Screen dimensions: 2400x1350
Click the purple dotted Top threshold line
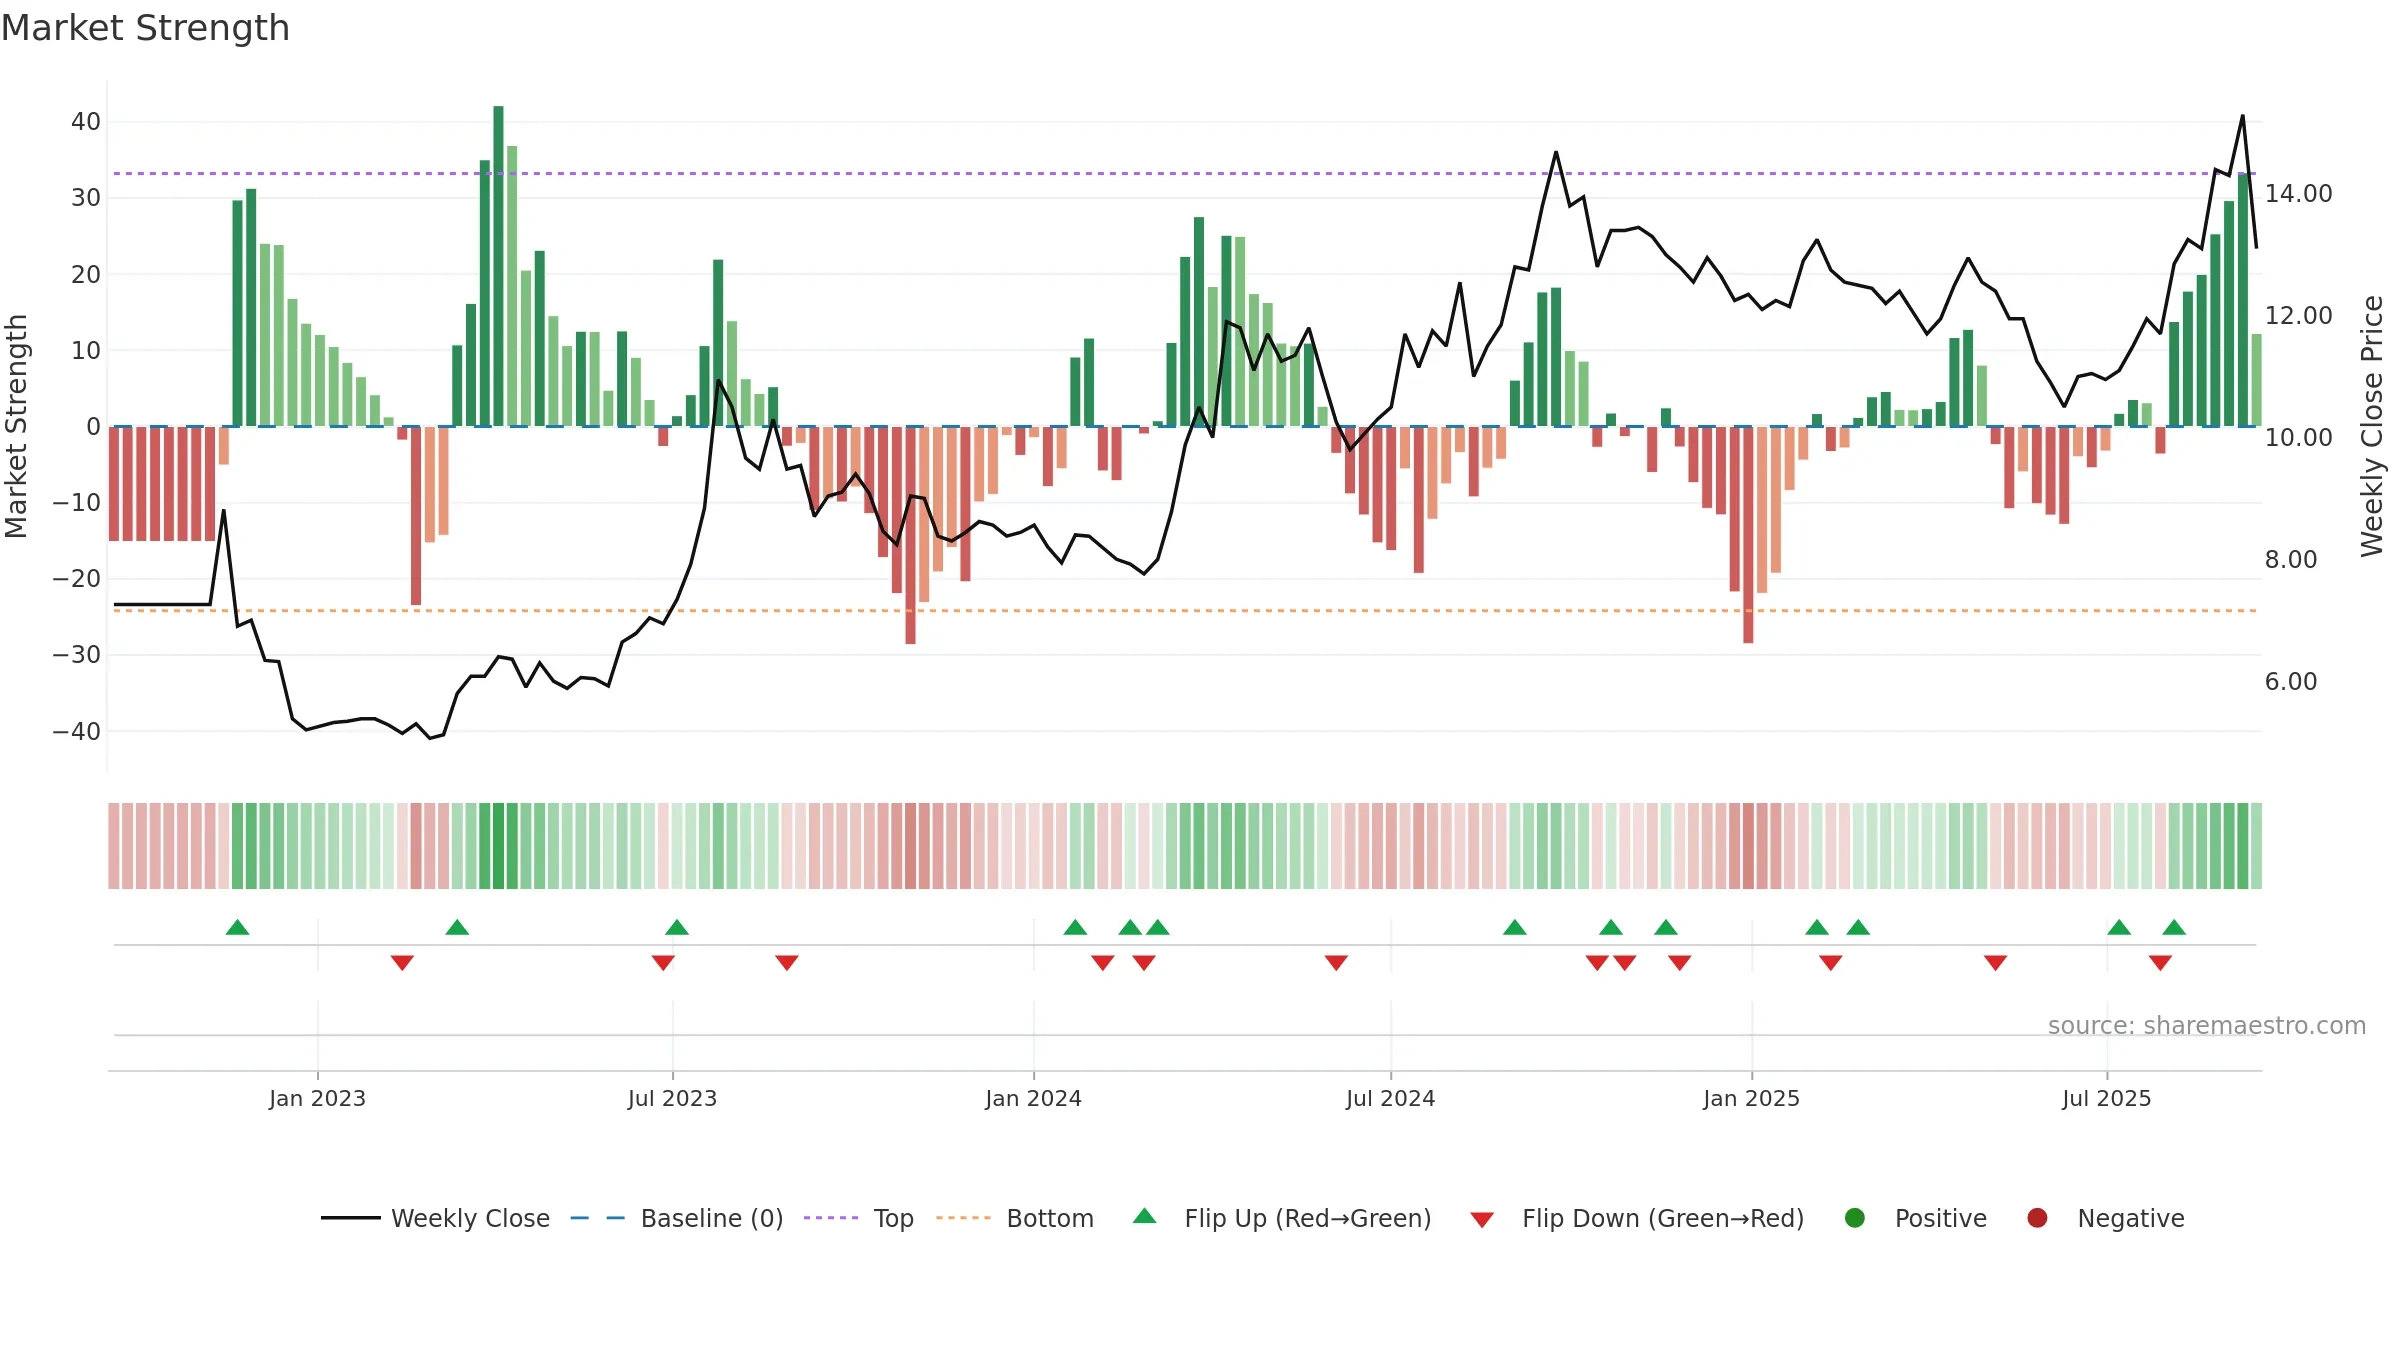coord(1185,174)
